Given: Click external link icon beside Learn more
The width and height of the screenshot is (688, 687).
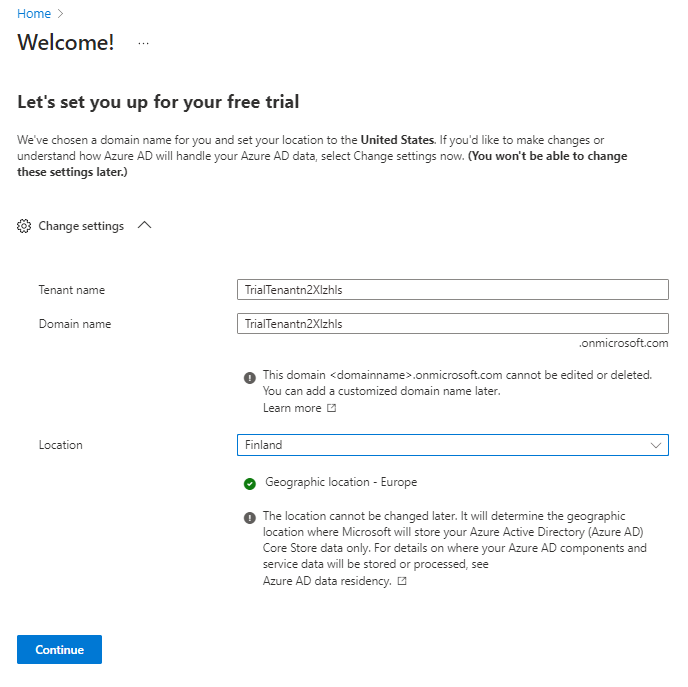Looking at the screenshot, I should coord(331,408).
